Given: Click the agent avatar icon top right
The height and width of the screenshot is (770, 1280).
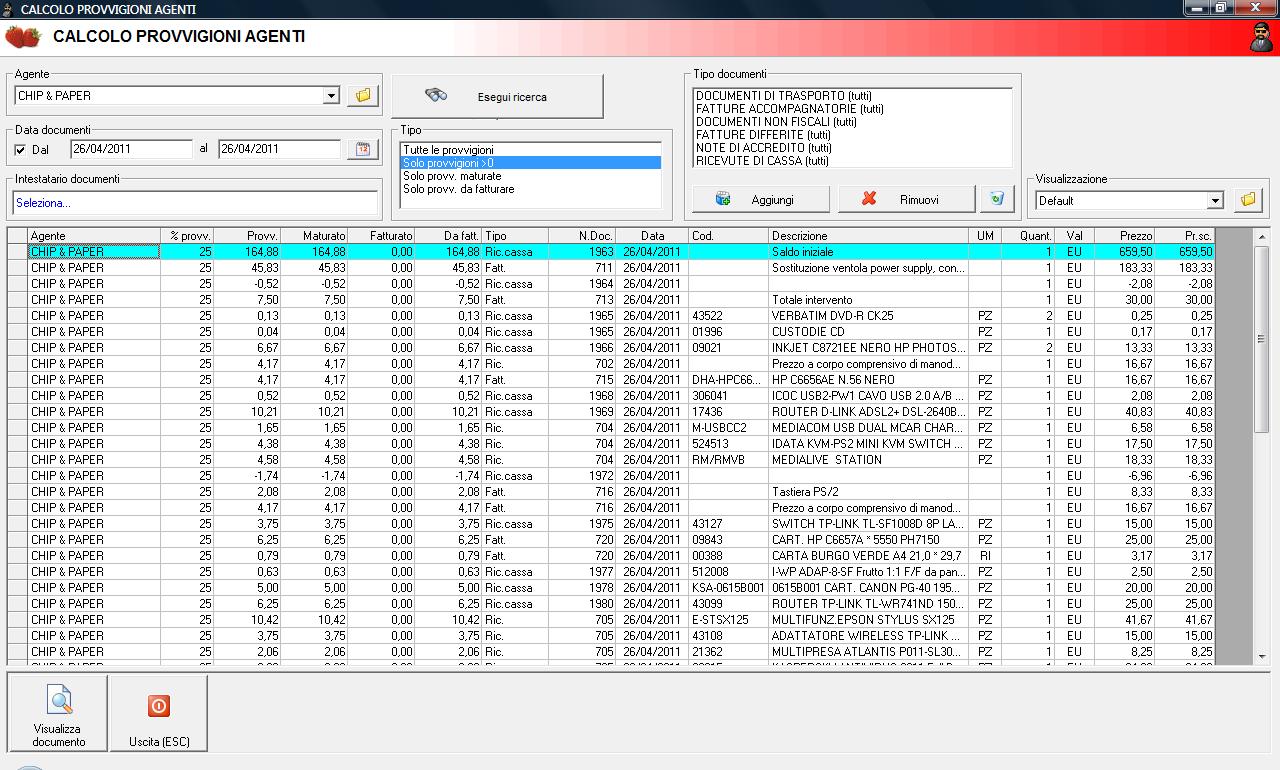Looking at the screenshot, I should tap(1261, 38).
